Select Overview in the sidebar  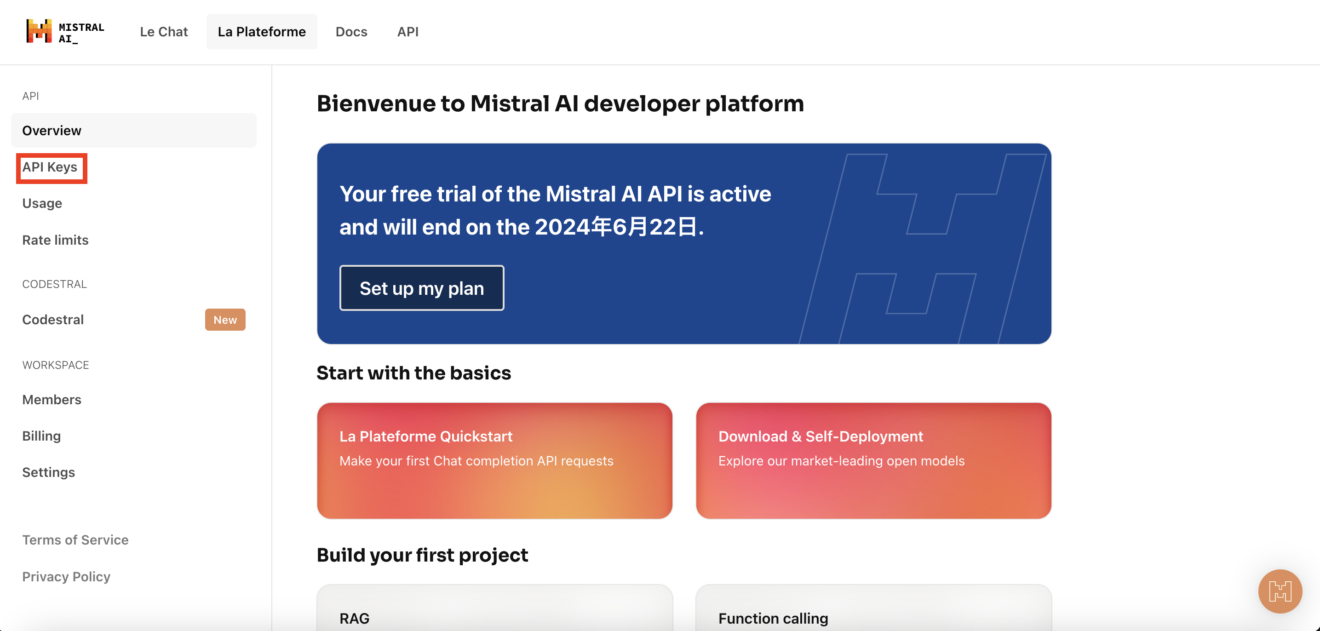pos(52,131)
